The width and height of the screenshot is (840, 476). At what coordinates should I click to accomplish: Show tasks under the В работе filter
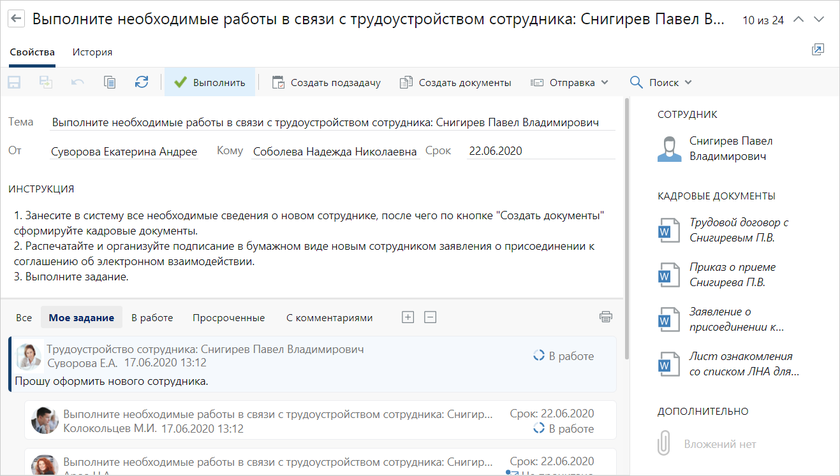point(152,318)
